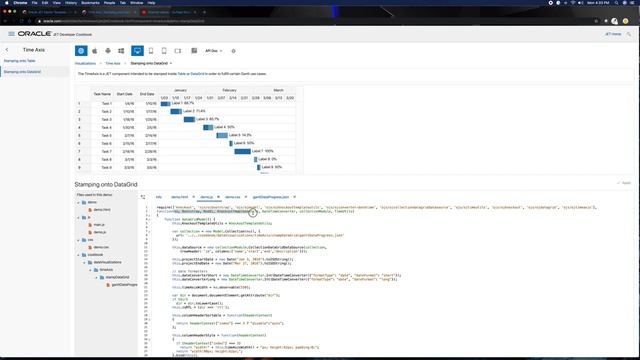Click the Start Date column header

pyautogui.click(x=124, y=94)
